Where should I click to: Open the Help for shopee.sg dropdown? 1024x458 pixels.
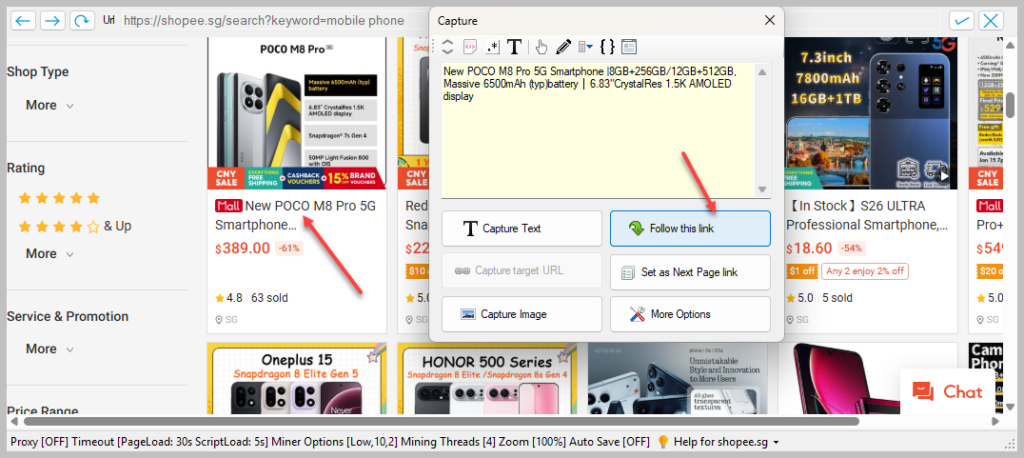point(717,442)
